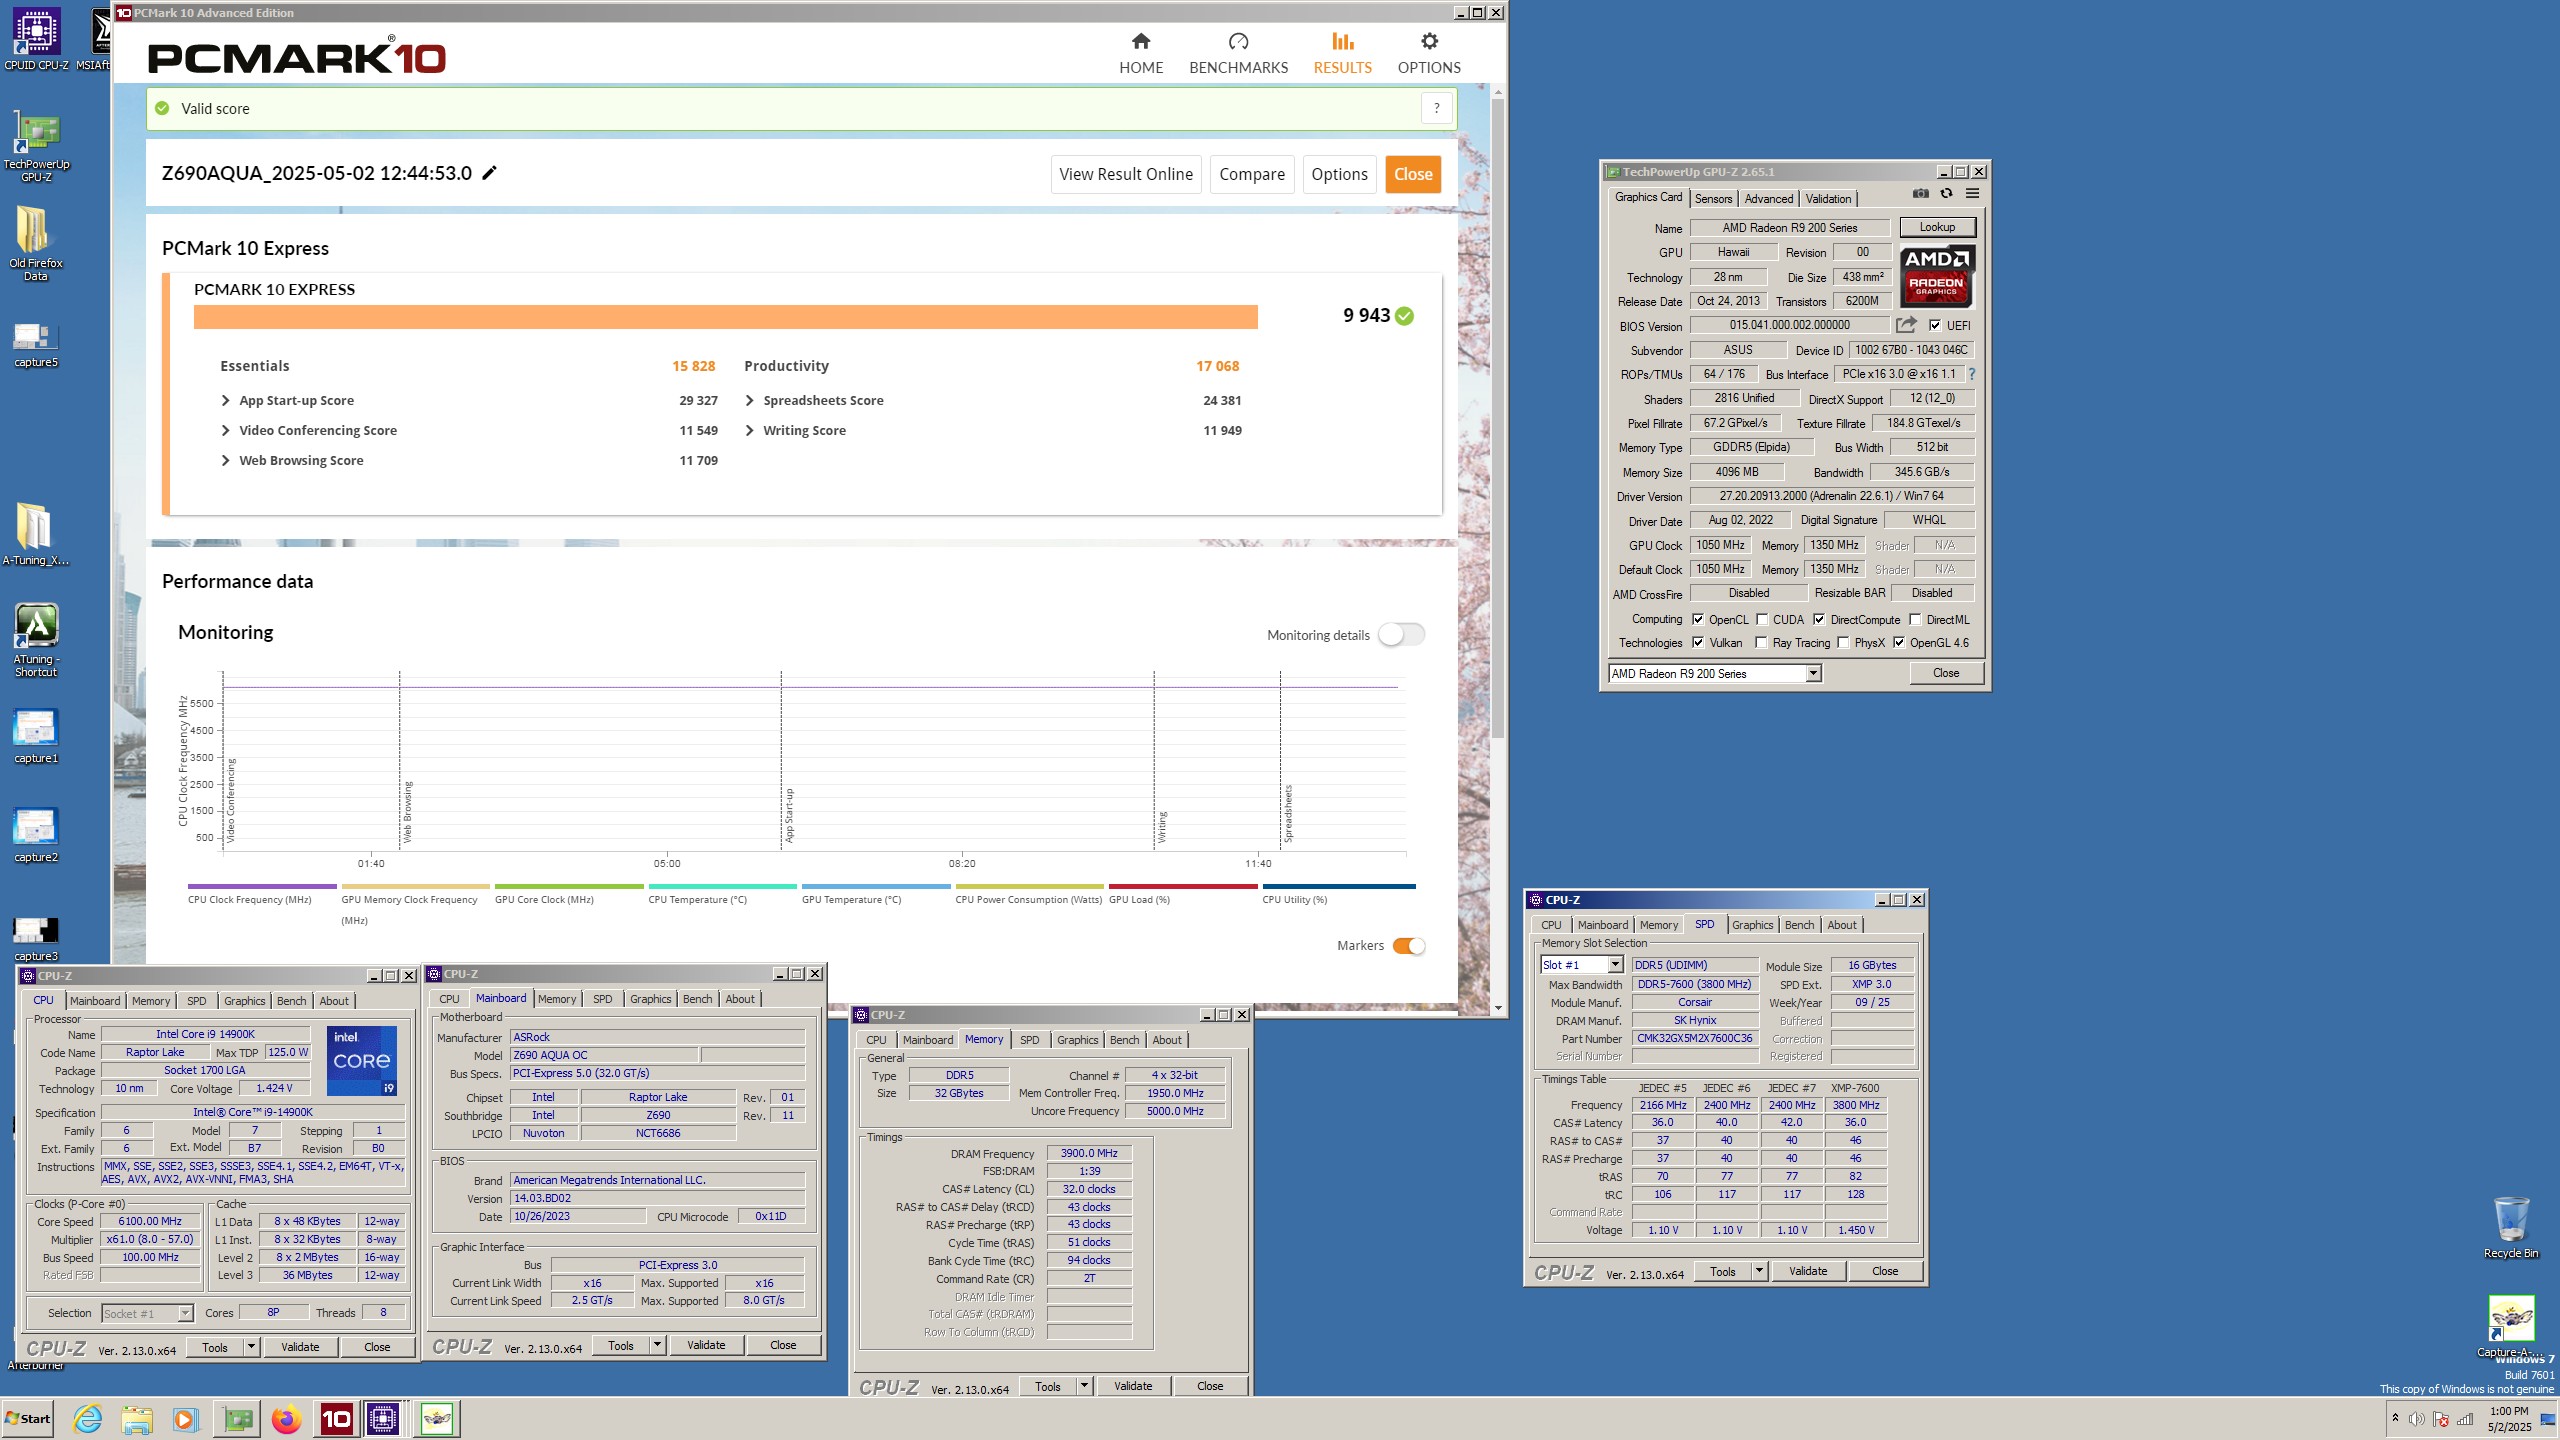Expand the Video Conferencing Score row
Image resolution: width=2560 pixels, height=1440 pixels.
[225, 430]
